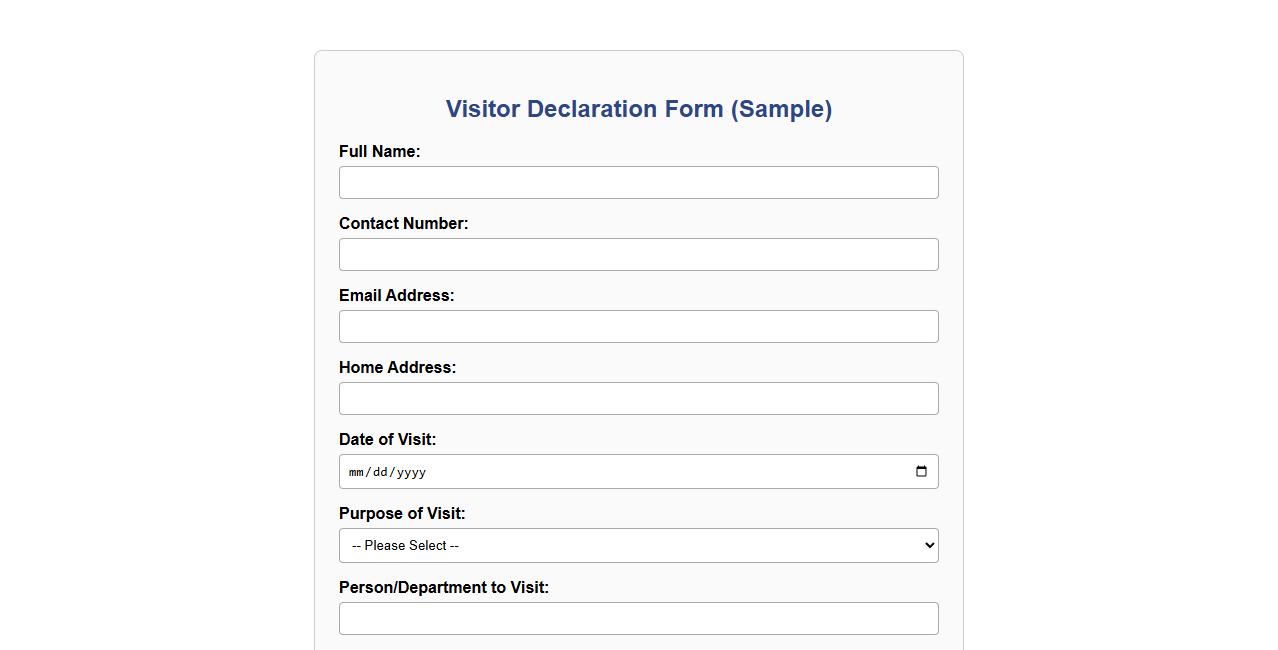Click the Full Name label

(379, 151)
